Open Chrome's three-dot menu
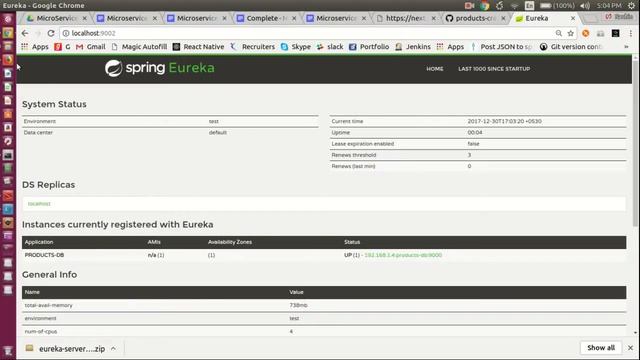Viewport: 640px width, 360px height. pyautogui.click(x=631, y=33)
